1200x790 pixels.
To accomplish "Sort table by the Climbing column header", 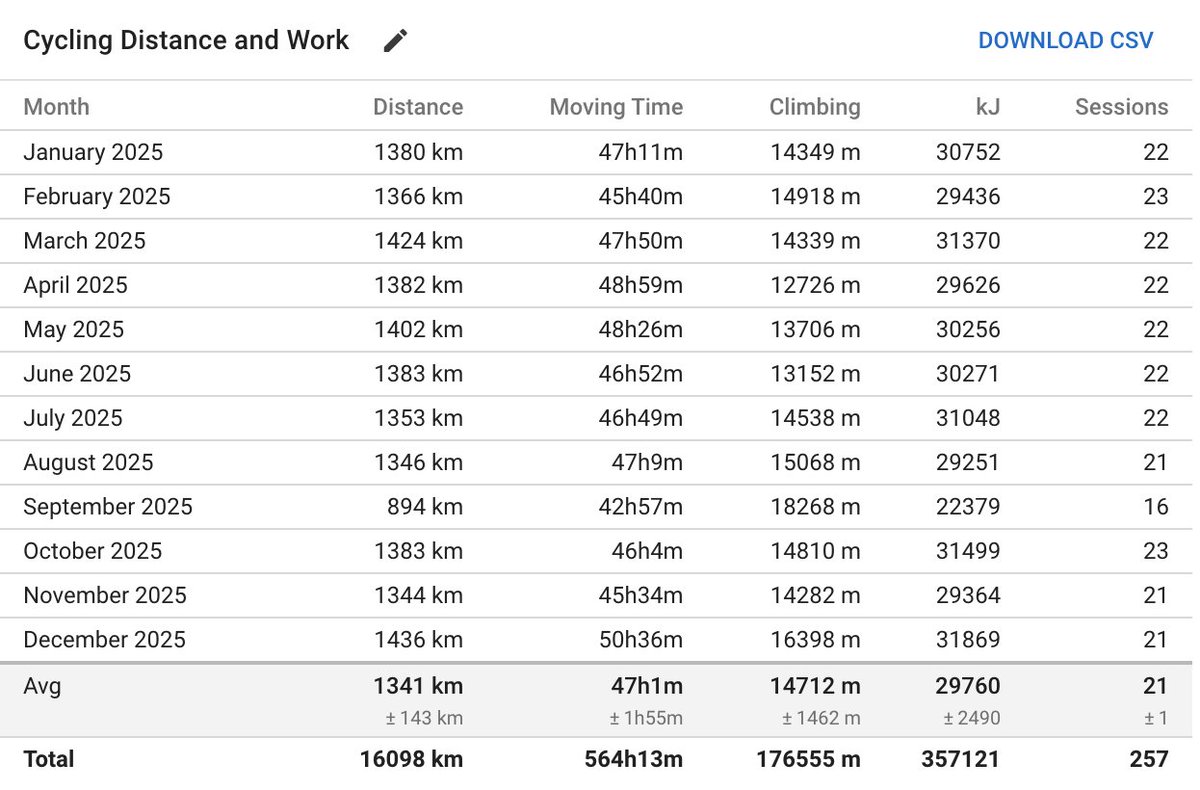I will coord(814,107).
